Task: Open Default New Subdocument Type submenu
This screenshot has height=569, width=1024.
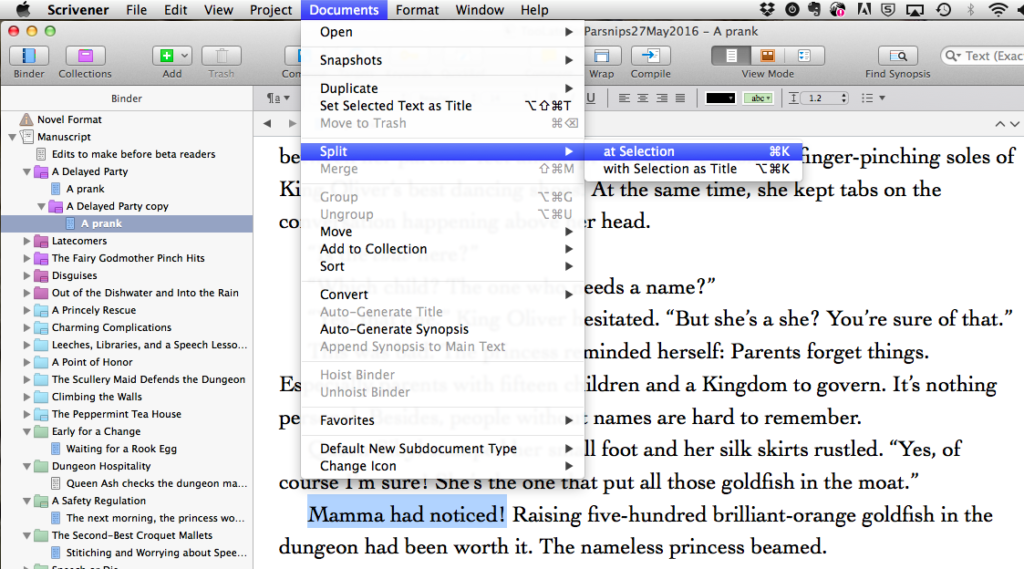Action: click(443, 449)
